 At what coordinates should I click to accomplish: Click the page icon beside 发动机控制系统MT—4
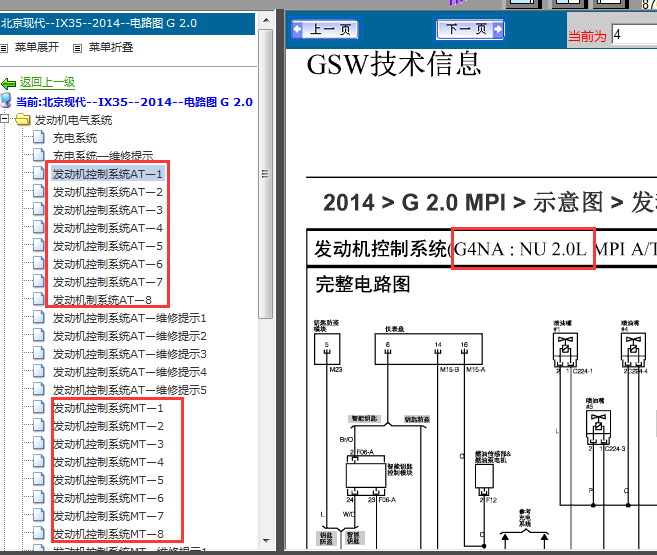pos(39,461)
